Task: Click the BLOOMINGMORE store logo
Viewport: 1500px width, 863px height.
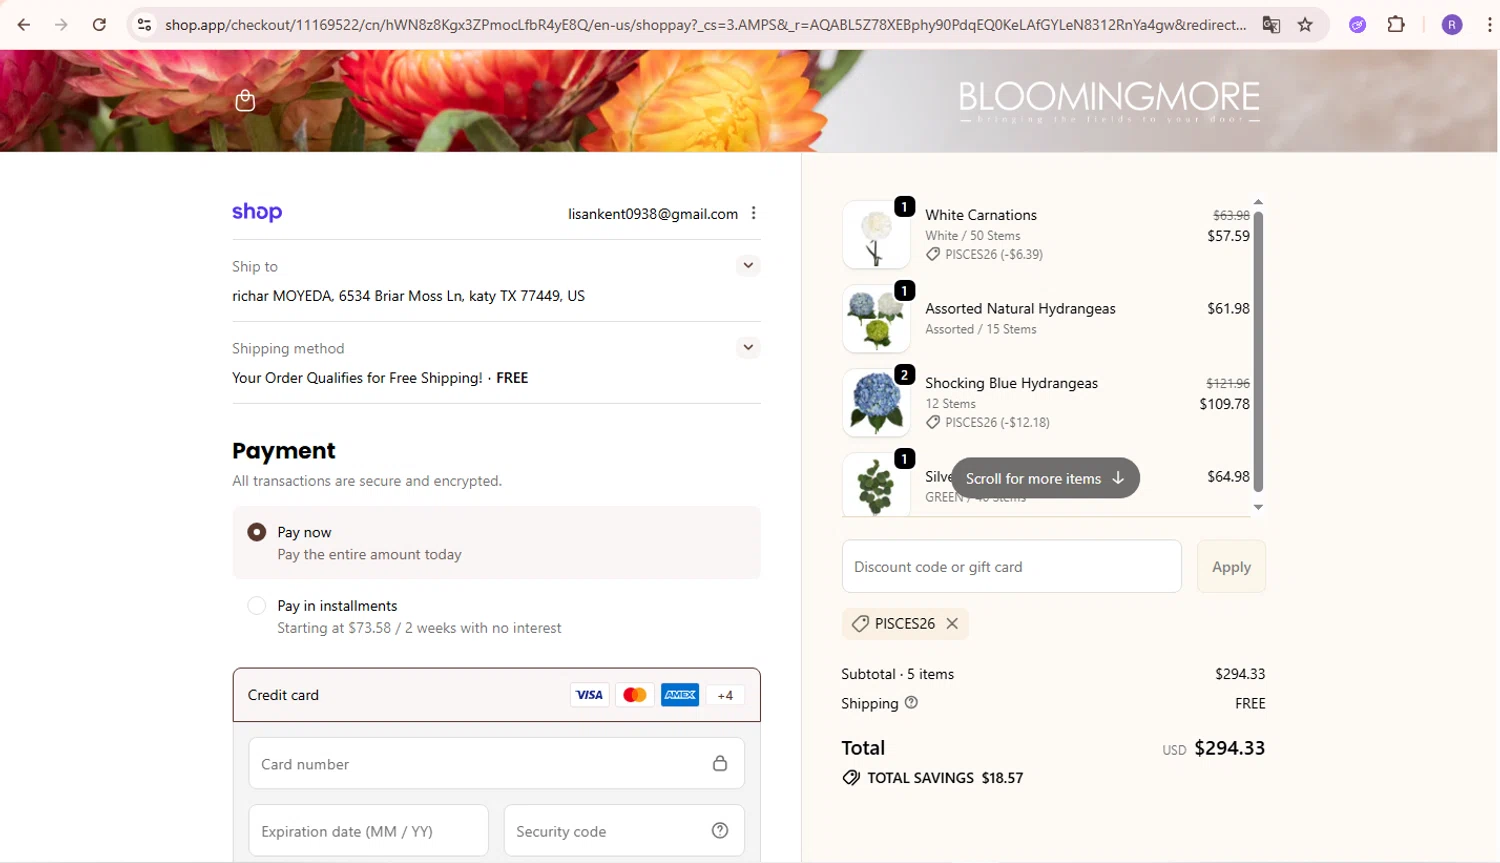Action: tap(1109, 102)
